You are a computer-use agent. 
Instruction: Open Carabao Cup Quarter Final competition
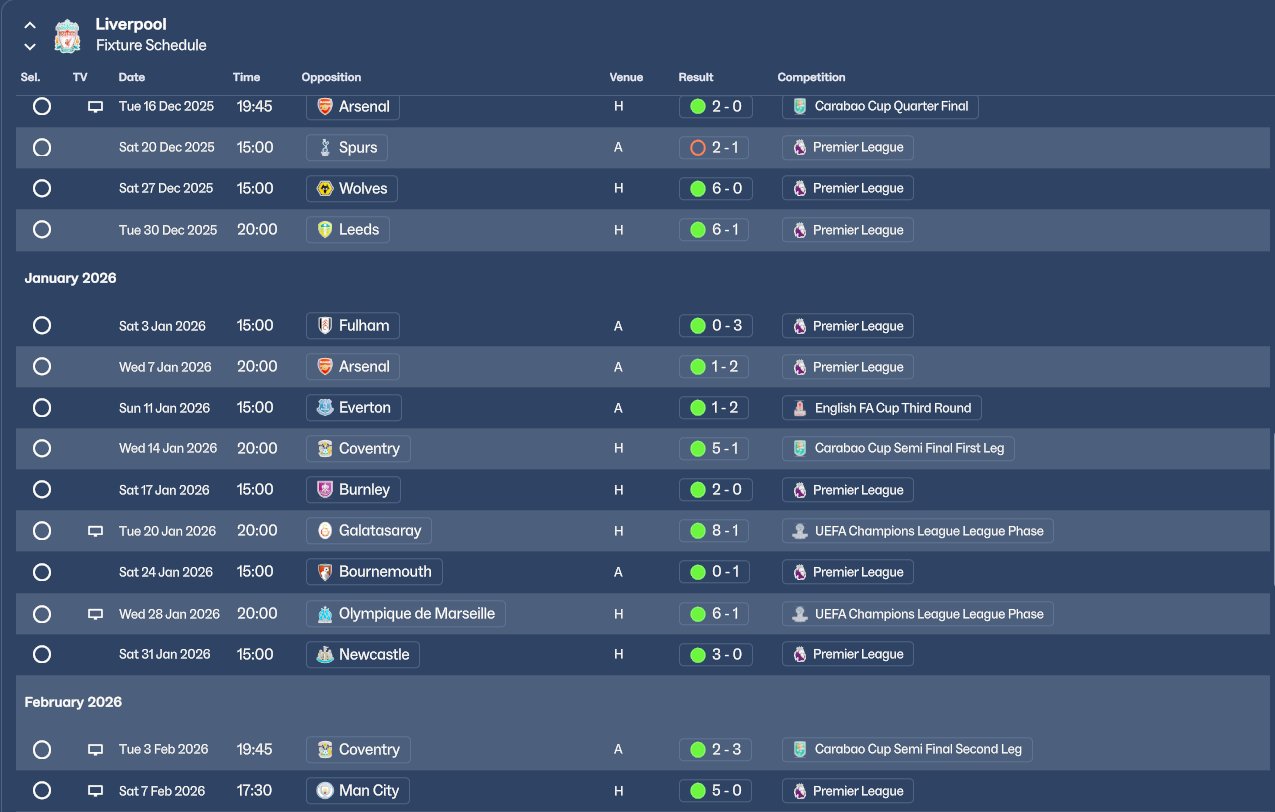pyautogui.click(x=880, y=106)
